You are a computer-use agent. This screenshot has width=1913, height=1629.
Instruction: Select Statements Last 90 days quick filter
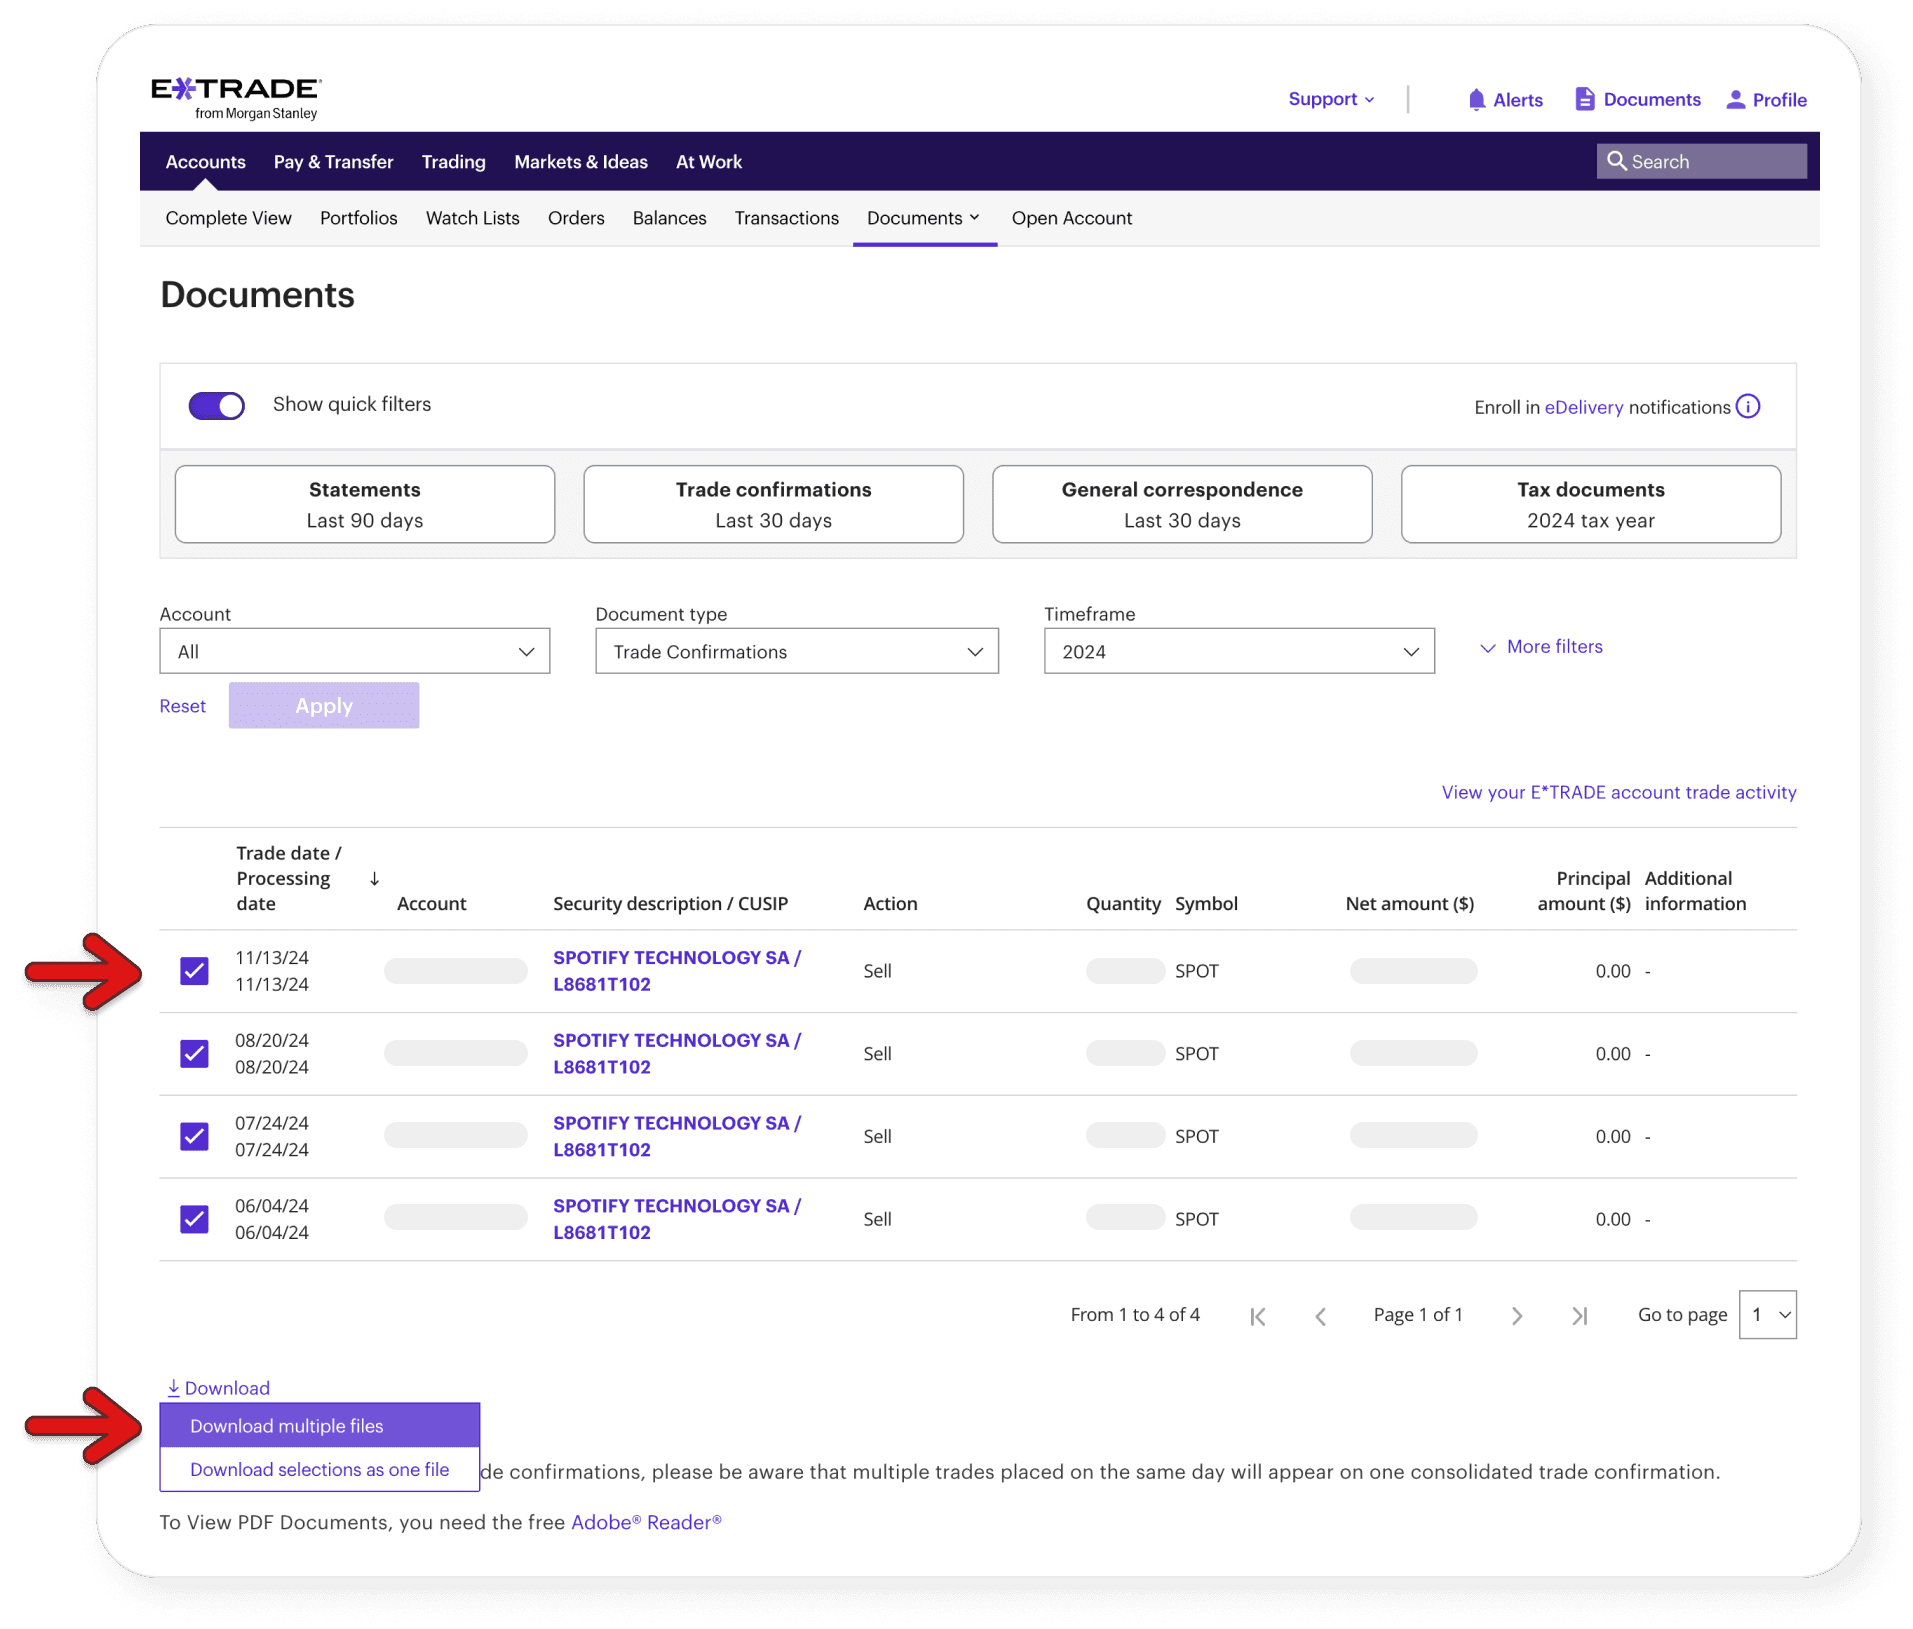coord(365,504)
